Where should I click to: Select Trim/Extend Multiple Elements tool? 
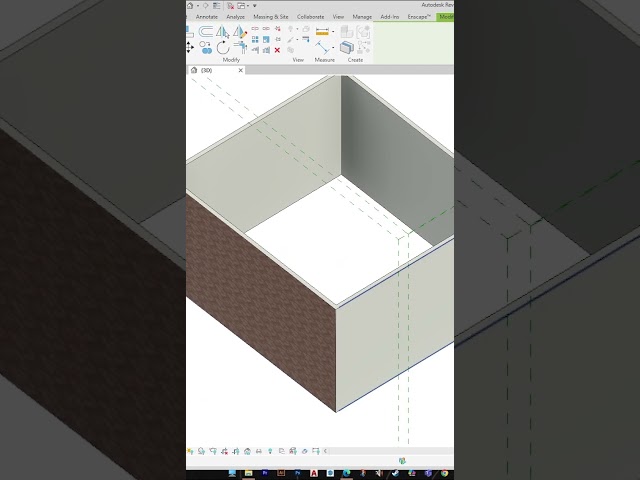(266, 50)
